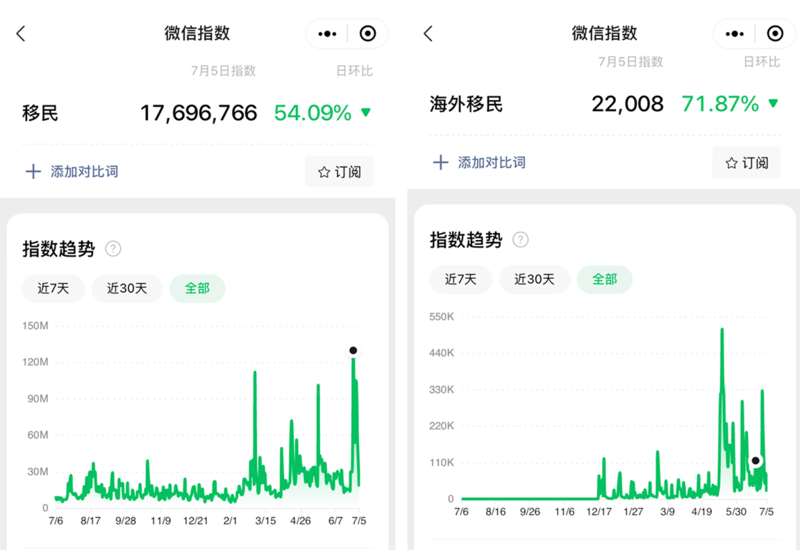Image resolution: width=800 pixels, height=550 pixels.
Task: Open the more options dots in right panel
Action: pos(734,34)
